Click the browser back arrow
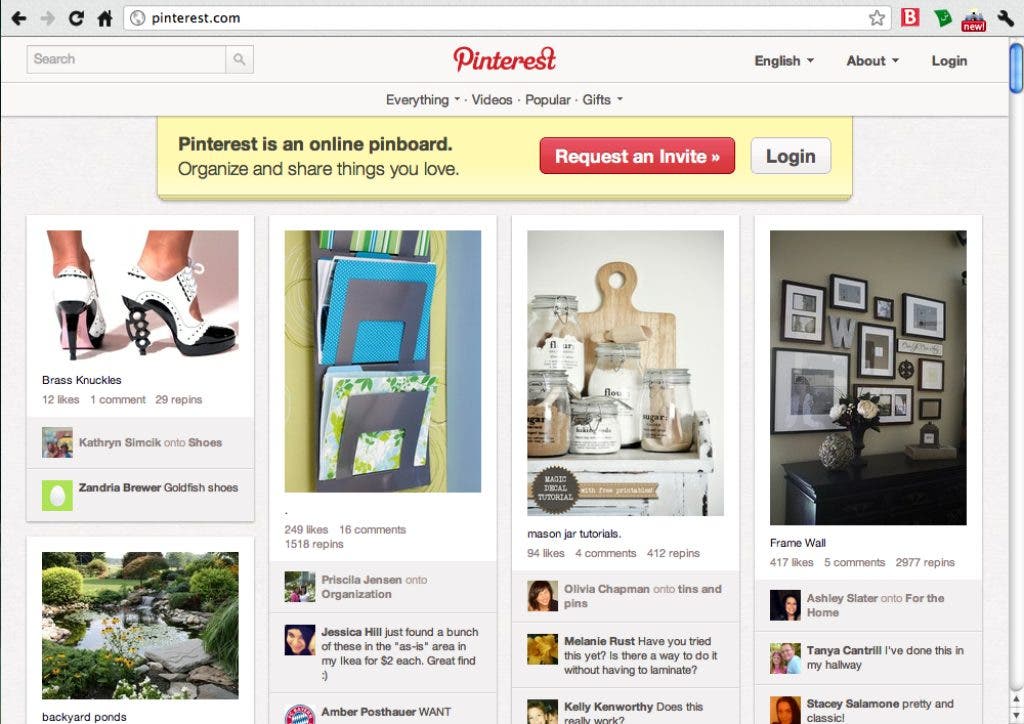 19,18
